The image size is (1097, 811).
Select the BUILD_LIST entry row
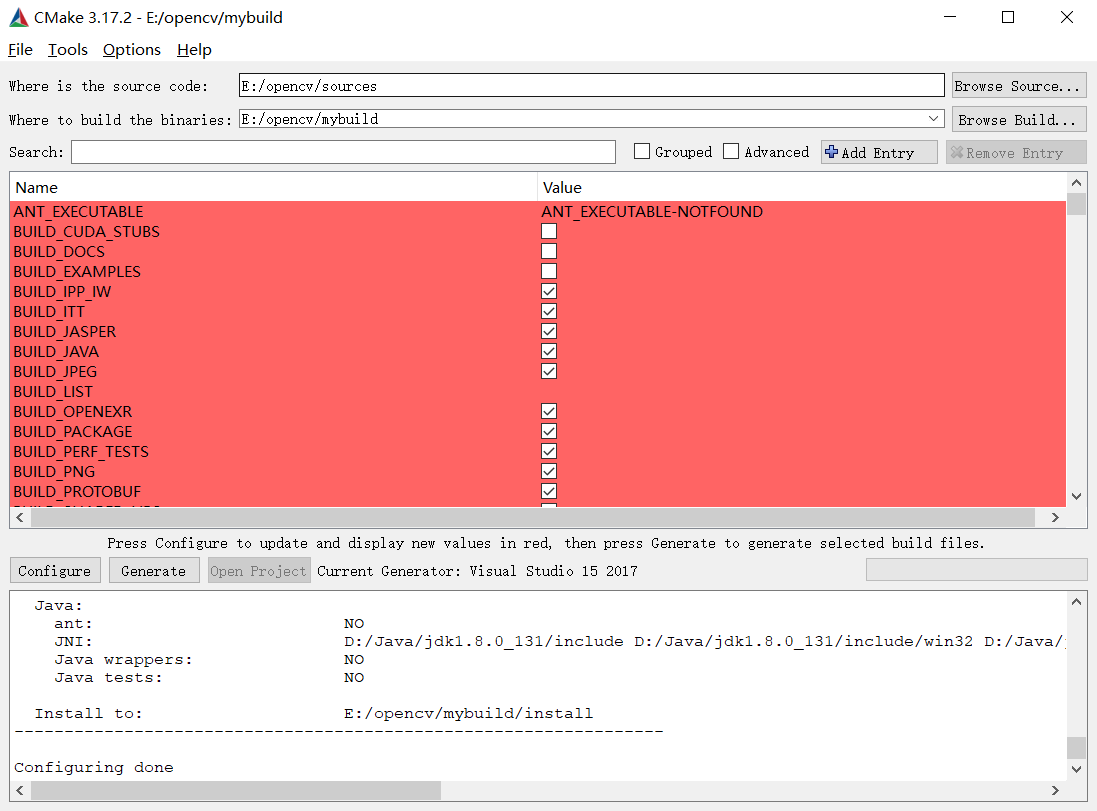click(537, 392)
